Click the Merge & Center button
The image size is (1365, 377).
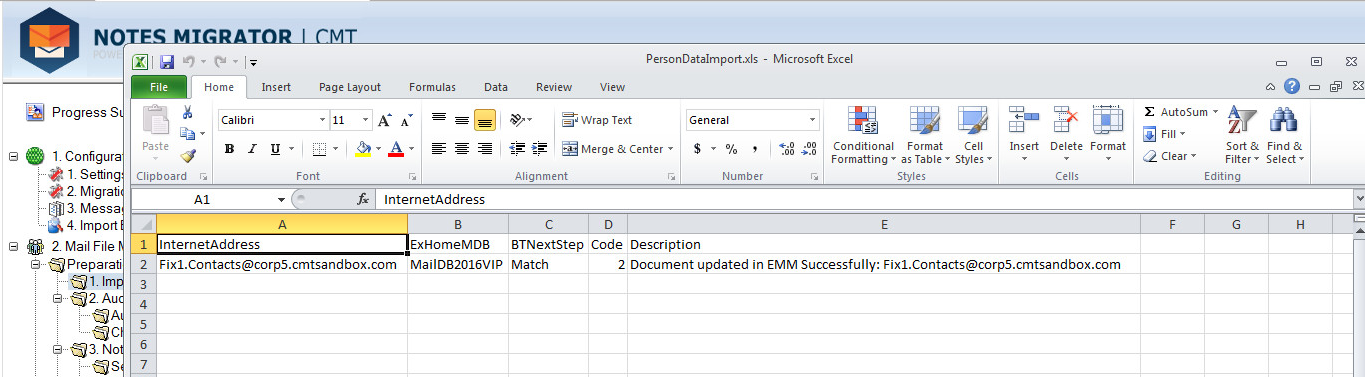click(x=617, y=149)
